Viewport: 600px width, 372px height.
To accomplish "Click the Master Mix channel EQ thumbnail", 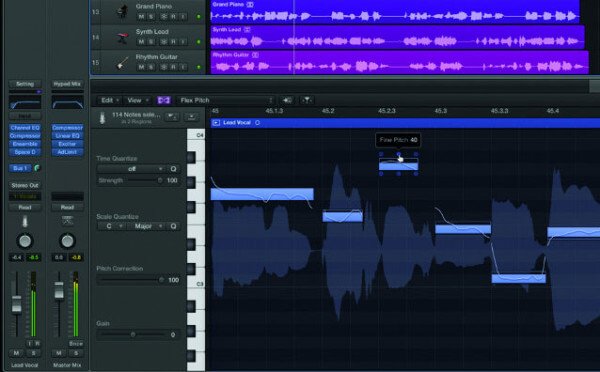I will 67,103.
